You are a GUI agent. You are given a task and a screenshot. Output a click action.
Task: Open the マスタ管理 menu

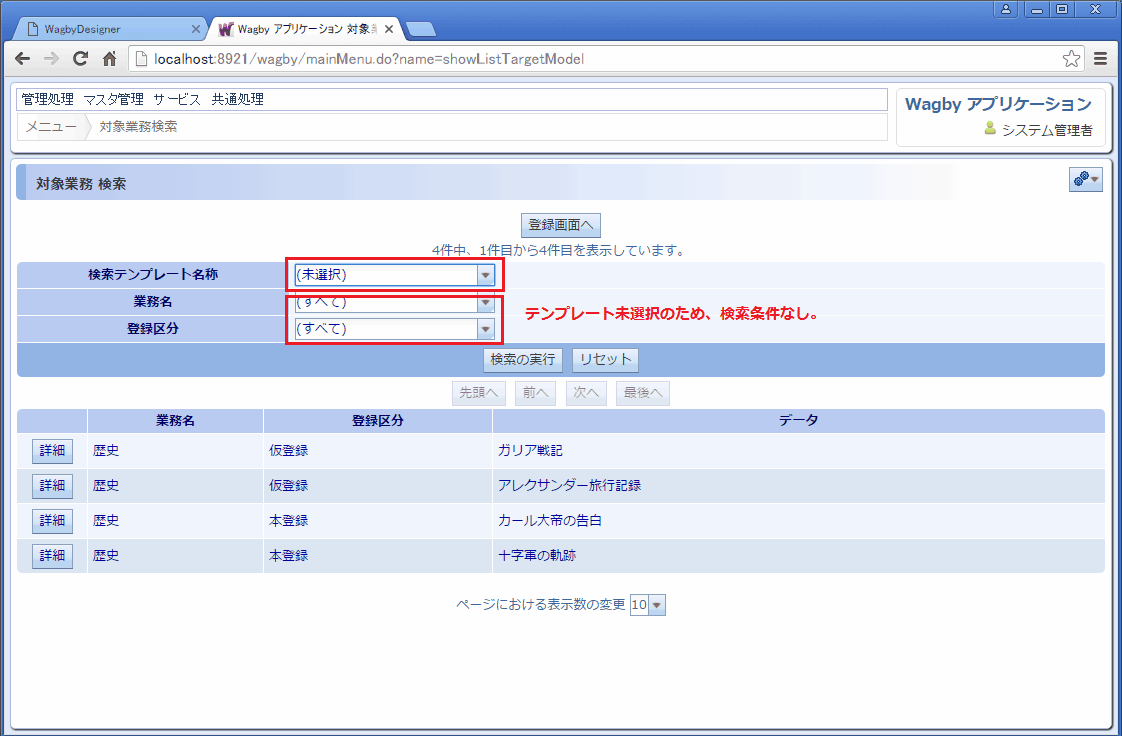coord(113,99)
